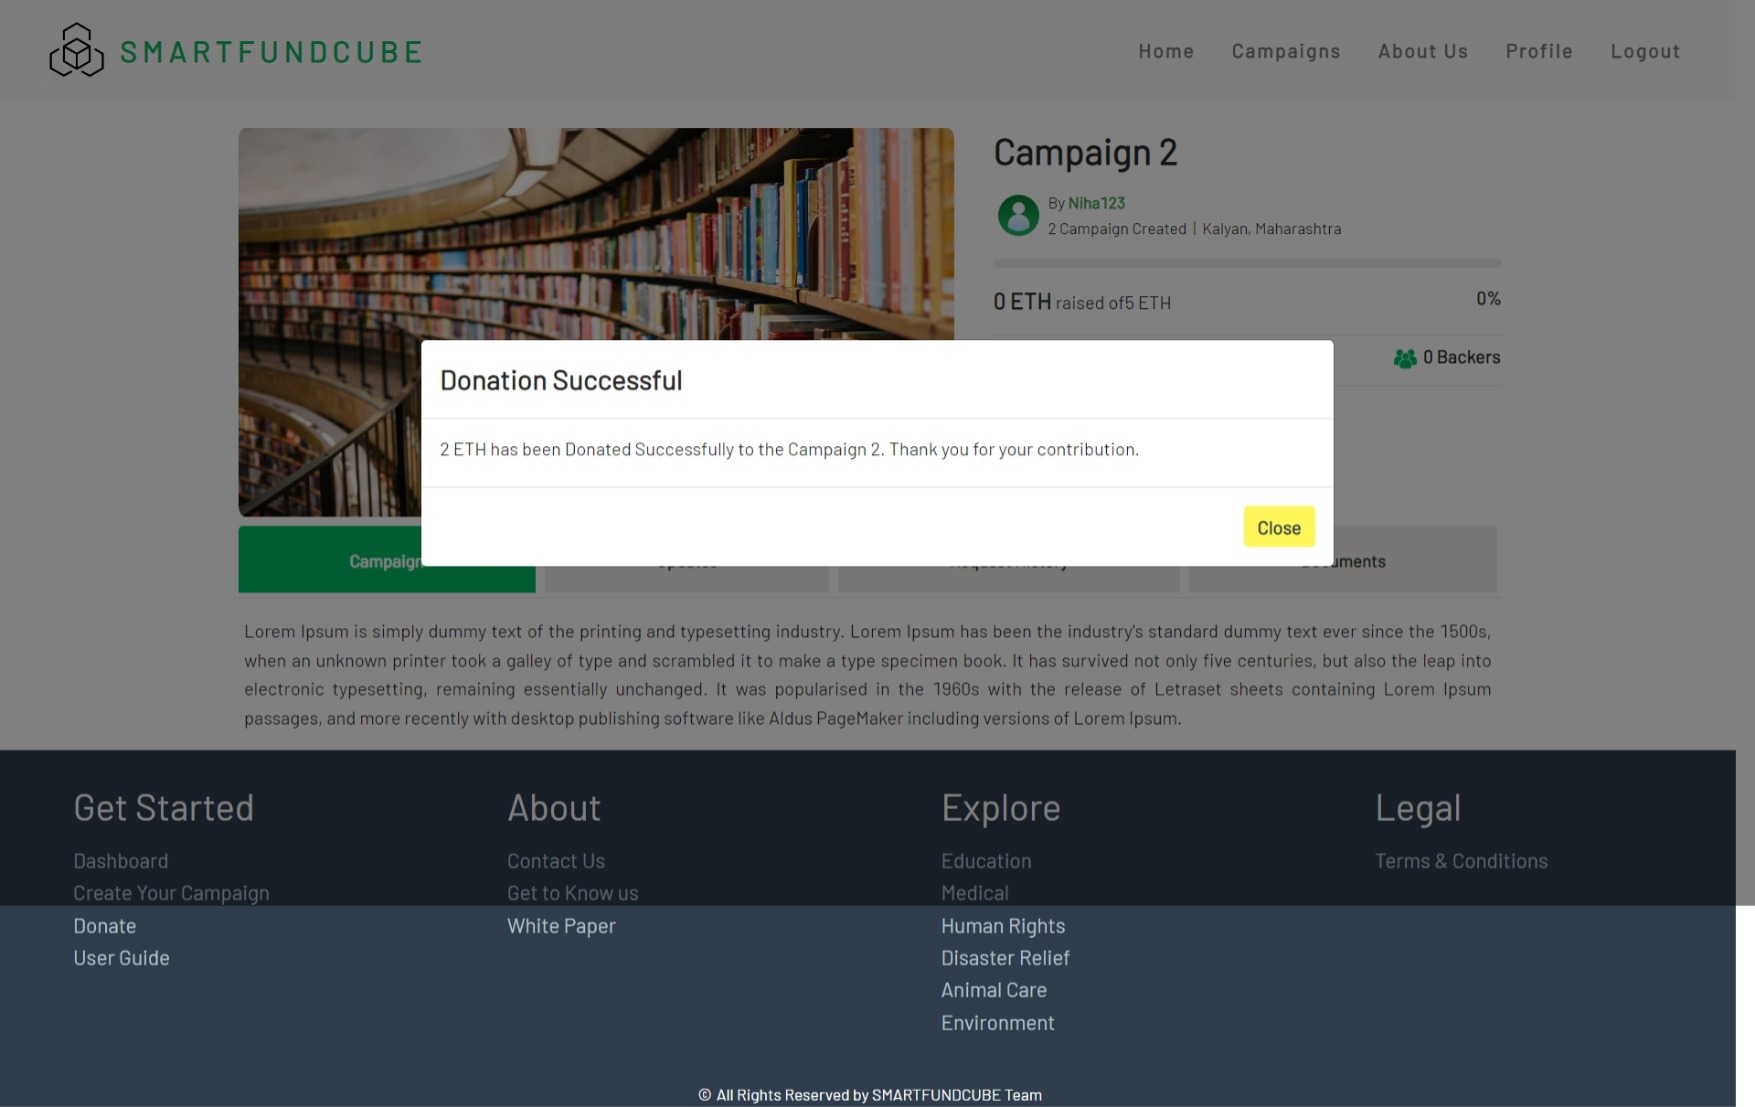Screen dimensions: 1755x1107
Task: Select the Campaign details tab
Action: (387, 560)
